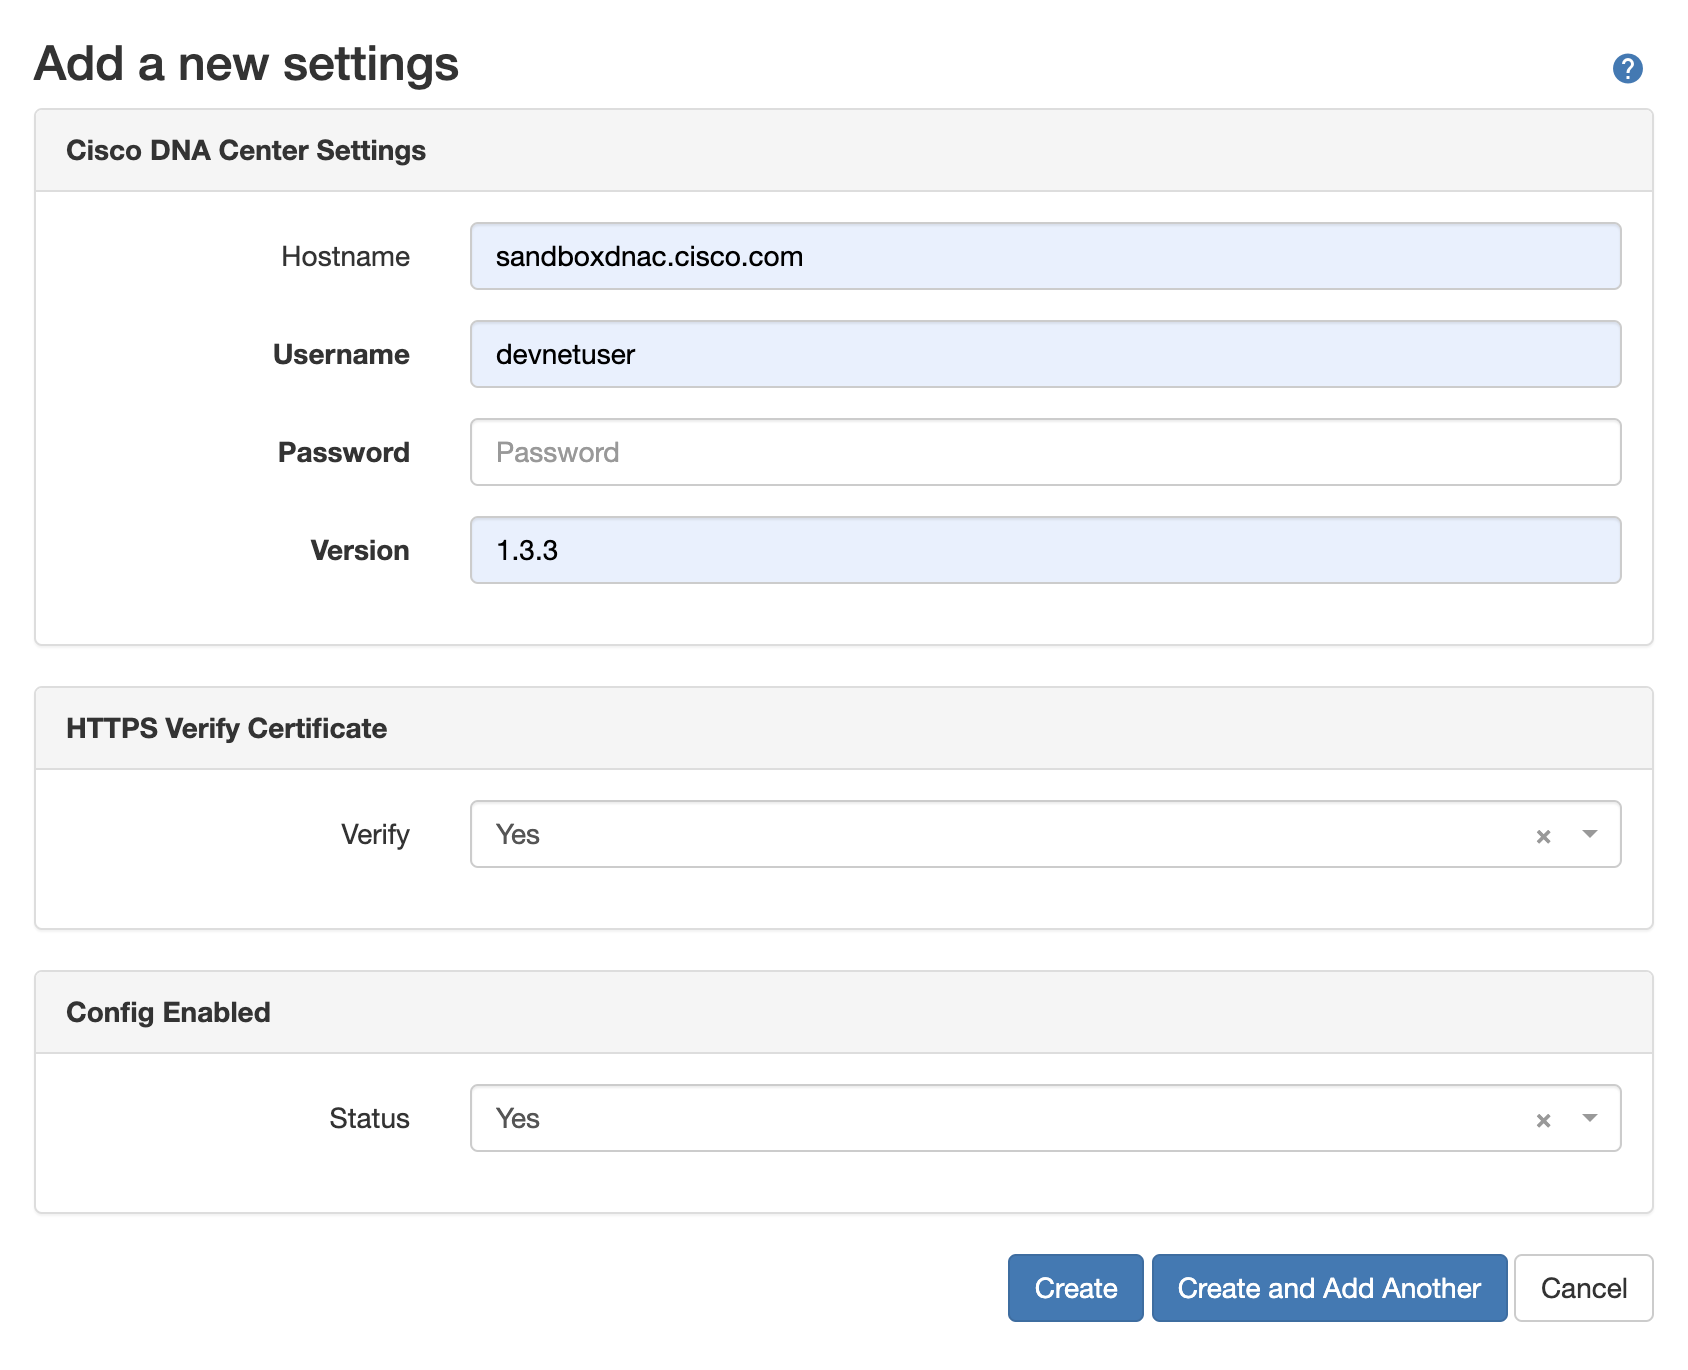The width and height of the screenshot is (1688, 1370).
Task: Open the Status combo box showing Yes
Action: tap(1045, 1118)
